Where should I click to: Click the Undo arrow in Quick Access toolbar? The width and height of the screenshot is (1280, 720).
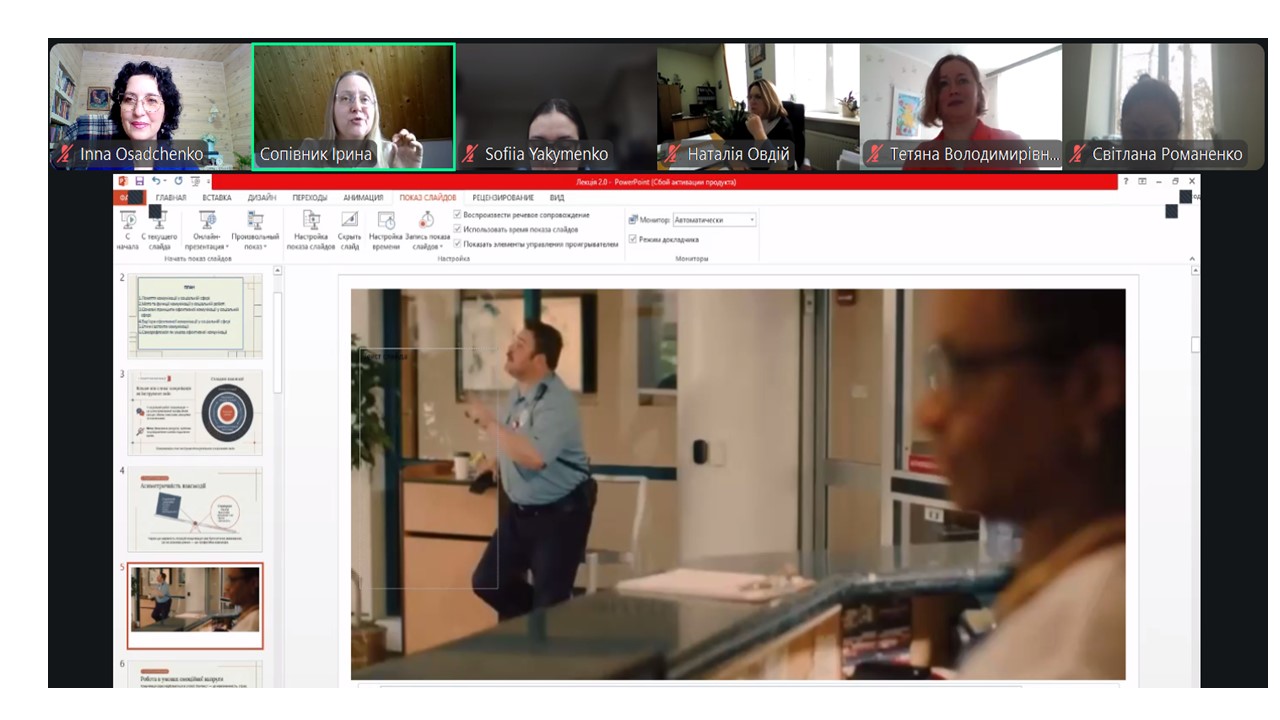[x=156, y=181]
